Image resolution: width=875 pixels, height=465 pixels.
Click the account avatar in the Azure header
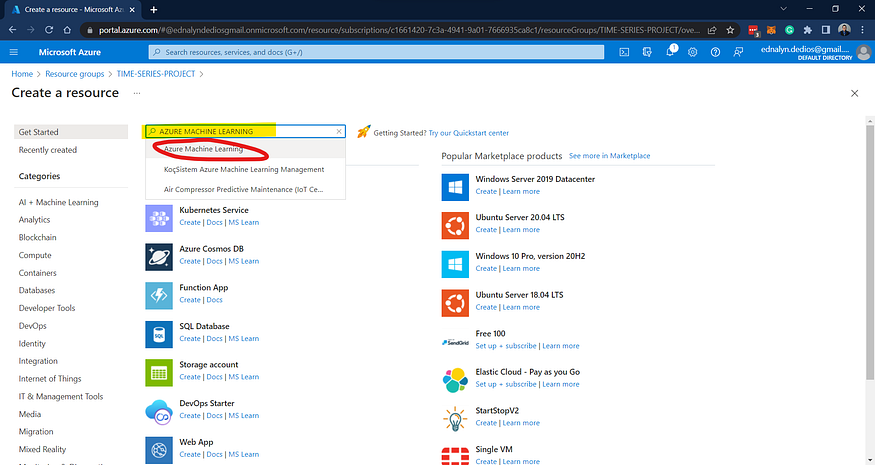point(863,52)
